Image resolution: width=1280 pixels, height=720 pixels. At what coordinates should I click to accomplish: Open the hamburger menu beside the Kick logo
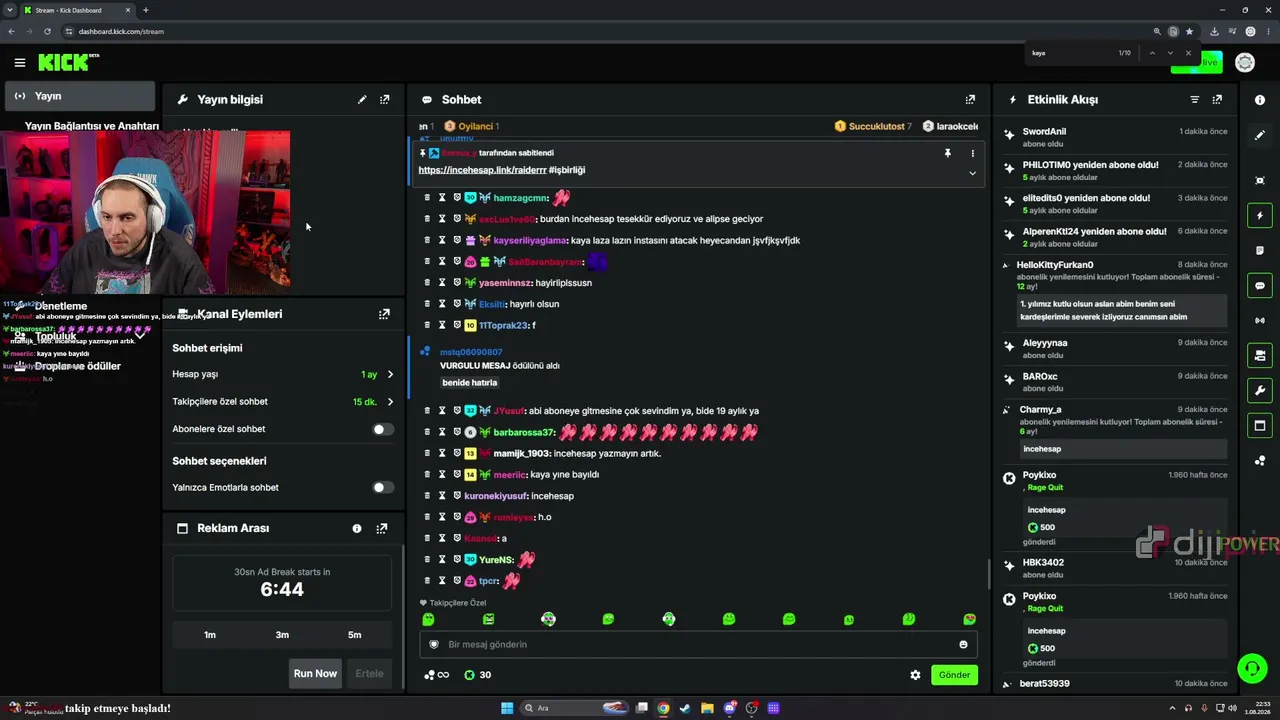click(x=20, y=63)
